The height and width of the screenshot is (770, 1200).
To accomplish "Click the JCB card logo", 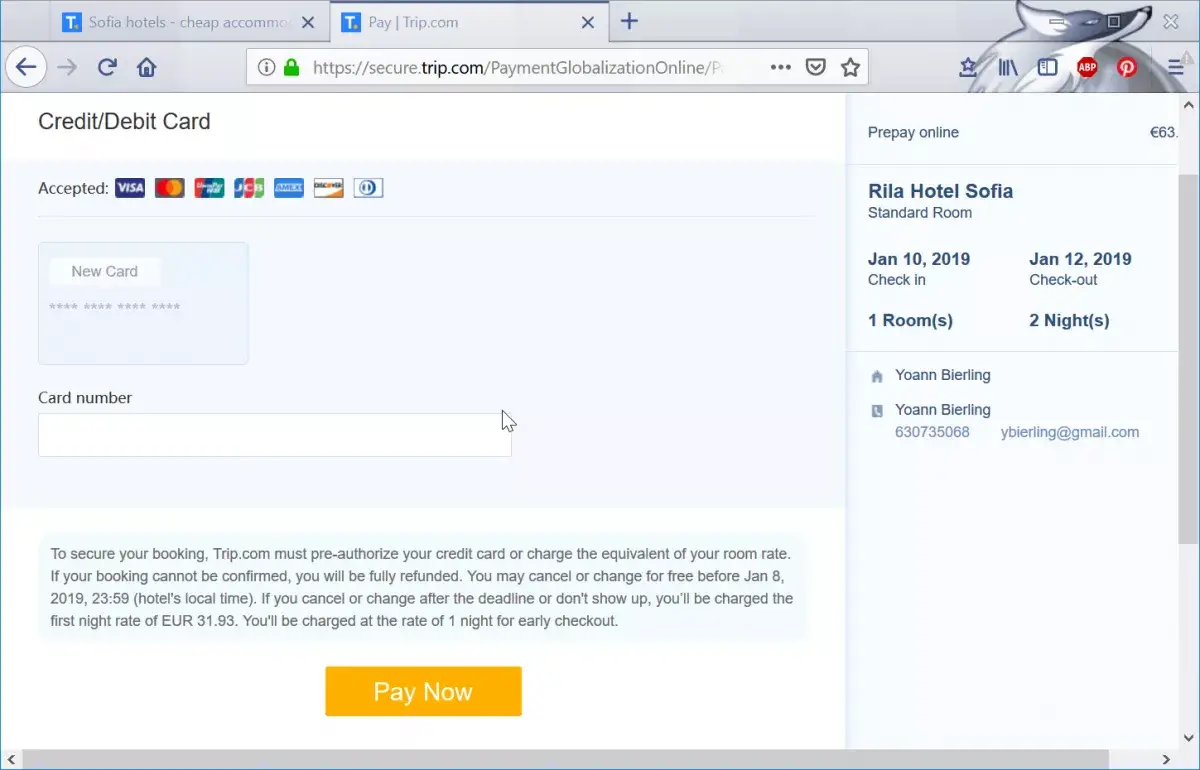I will coord(249,188).
